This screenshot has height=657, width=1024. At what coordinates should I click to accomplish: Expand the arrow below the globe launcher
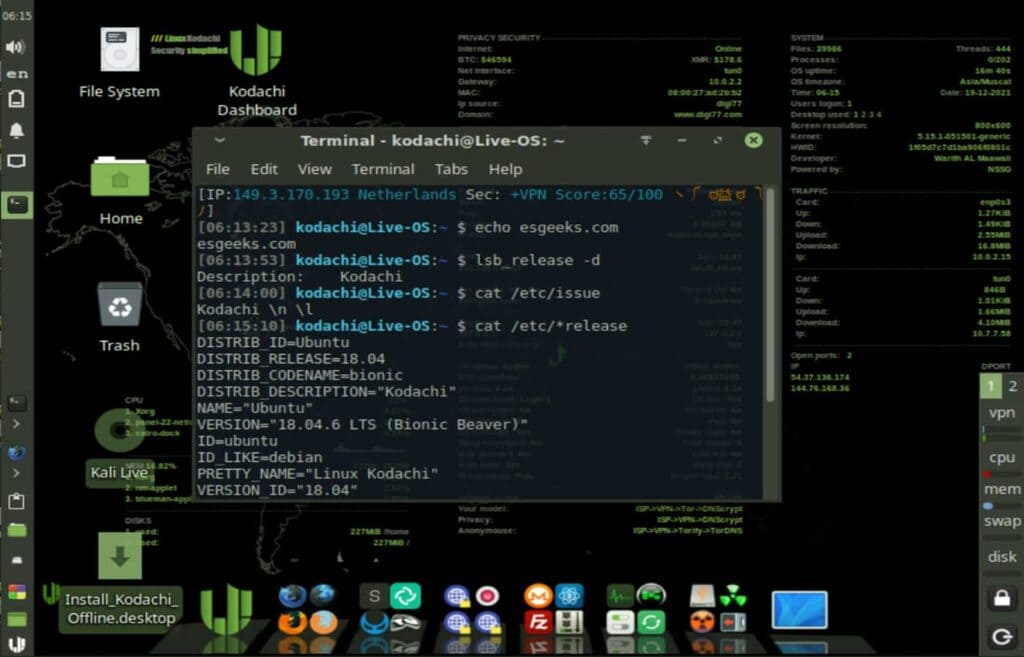tap(16, 474)
